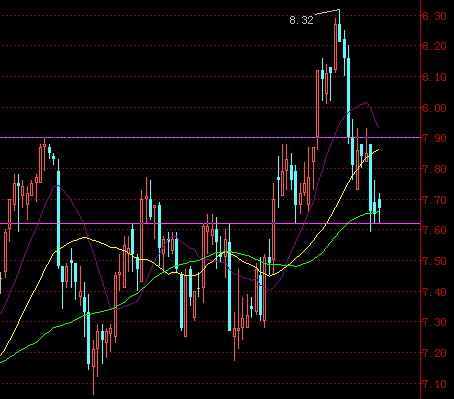Select the 8.20 price axis label

(x=435, y=46)
